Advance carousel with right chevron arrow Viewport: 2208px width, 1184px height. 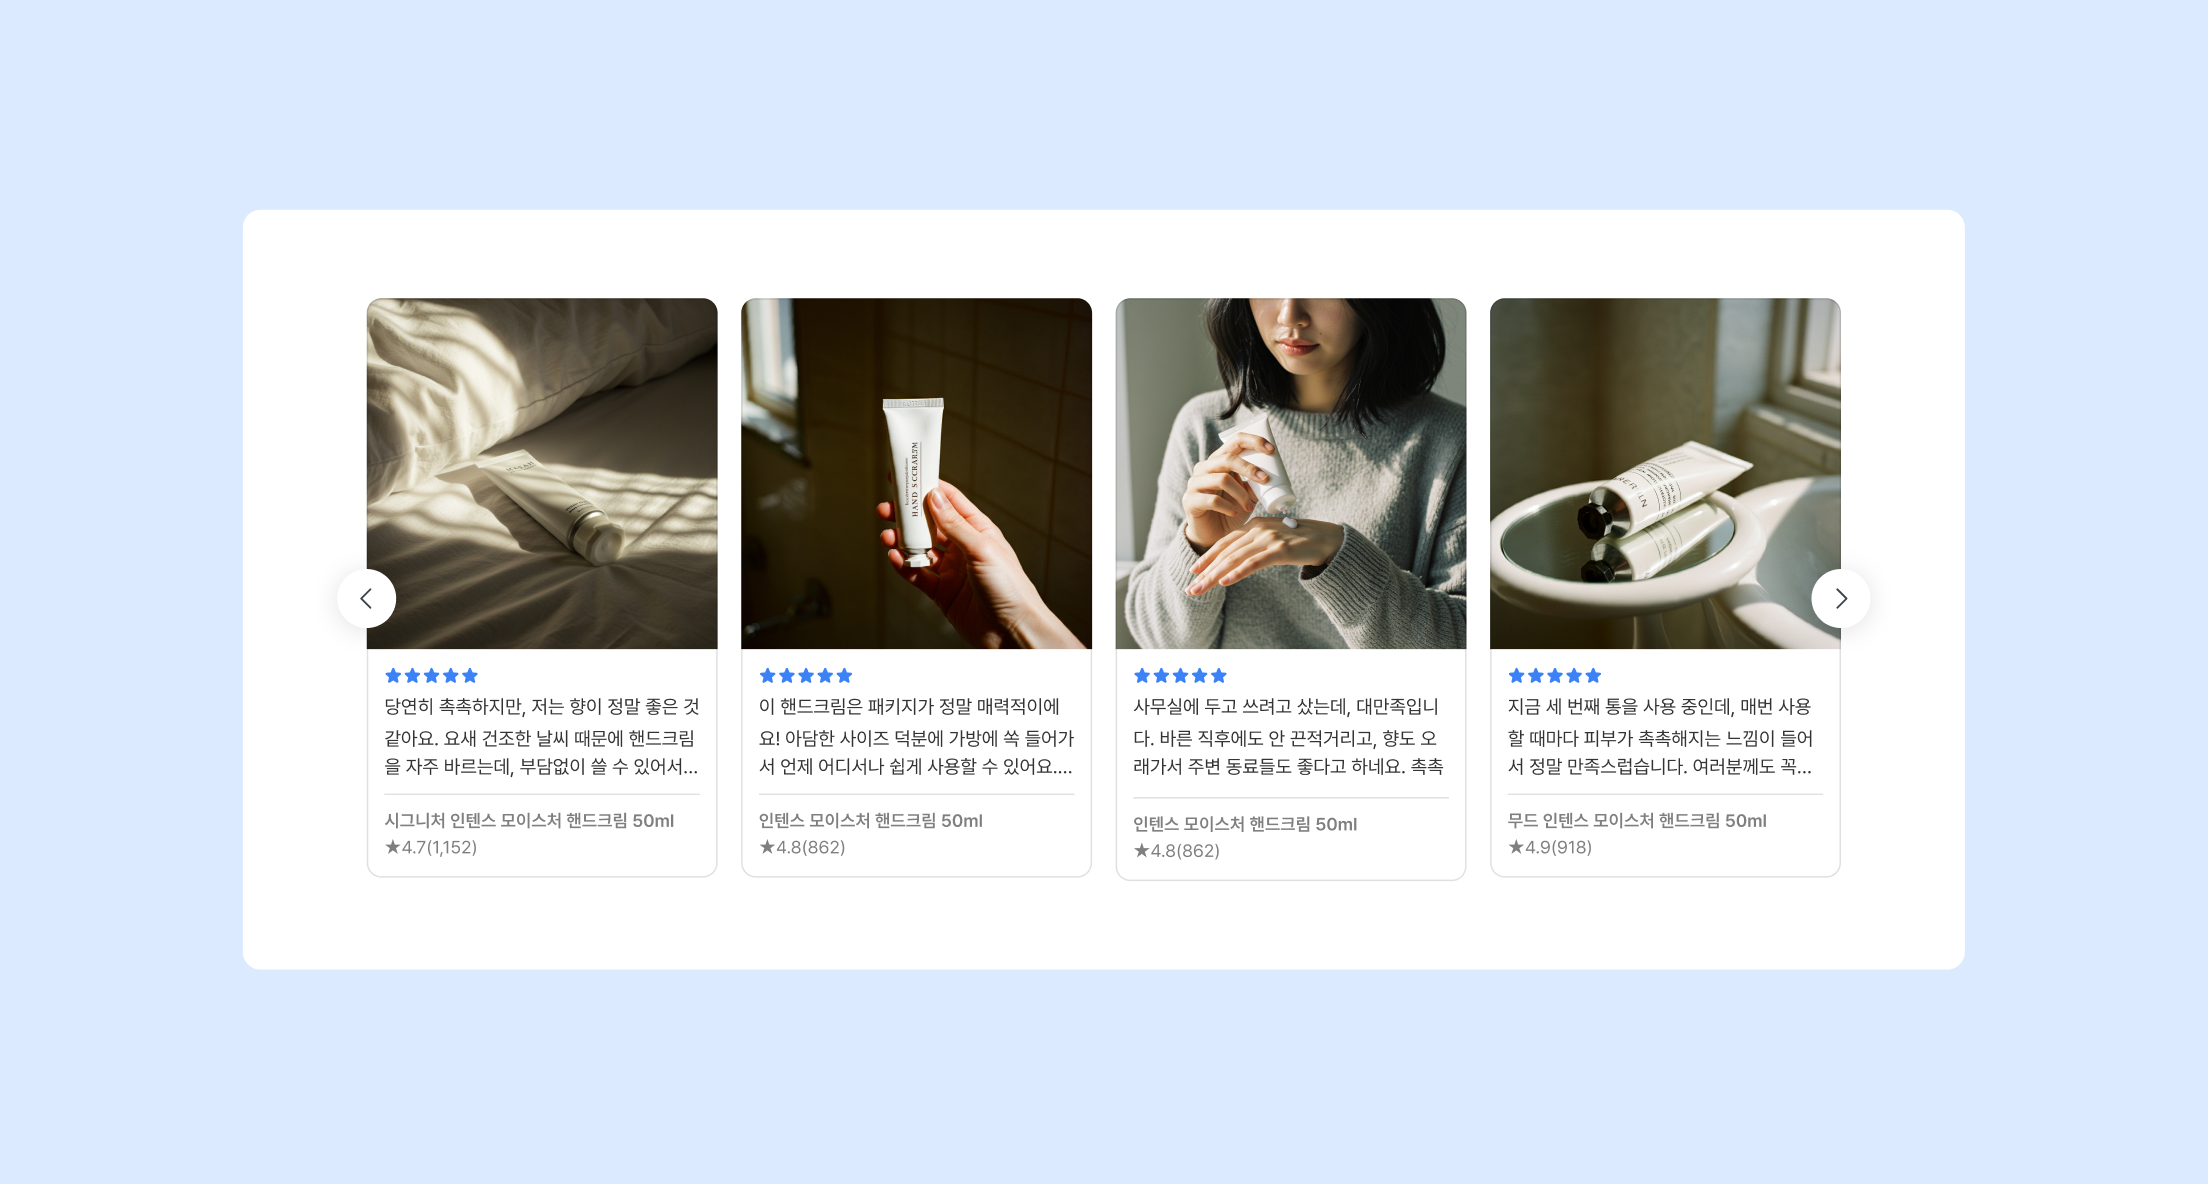point(1840,598)
